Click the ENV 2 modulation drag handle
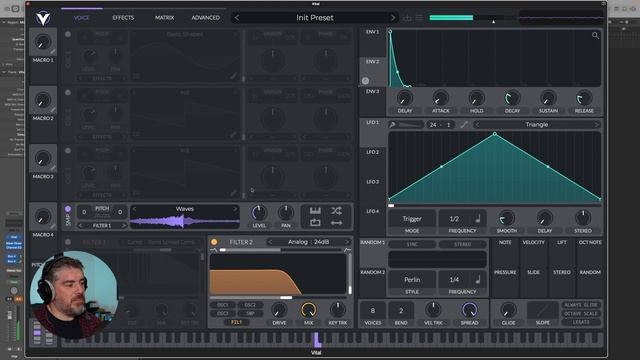Screen dimensions: 640x360 coord(365,81)
